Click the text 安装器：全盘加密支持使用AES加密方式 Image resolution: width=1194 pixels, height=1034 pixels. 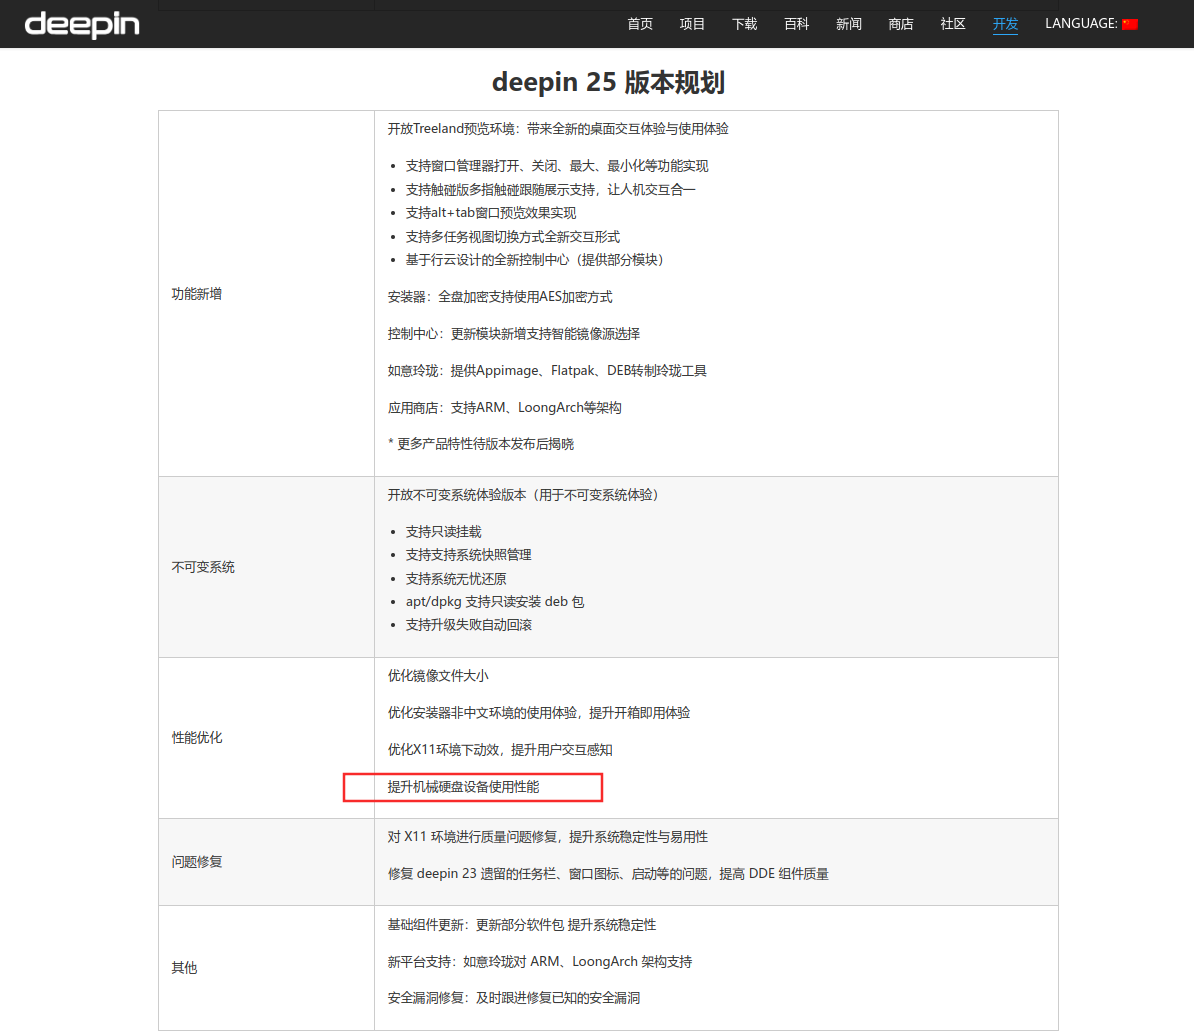pyautogui.click(x=500, y=297)
